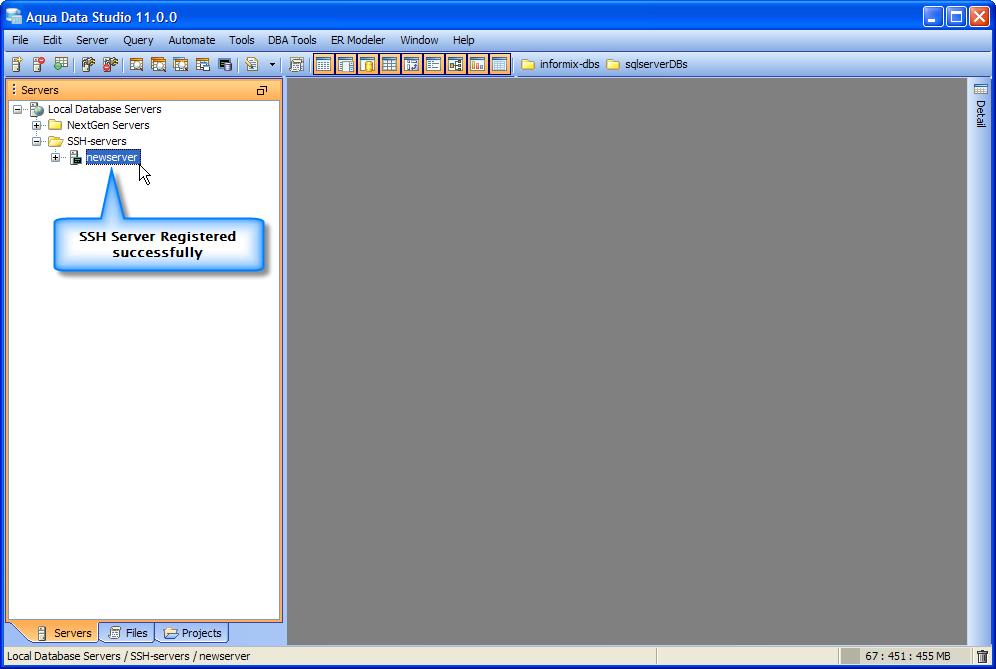Toggle the blue striped table button
The width and height of the screenshot is (996, 669).
coord(499,64)
